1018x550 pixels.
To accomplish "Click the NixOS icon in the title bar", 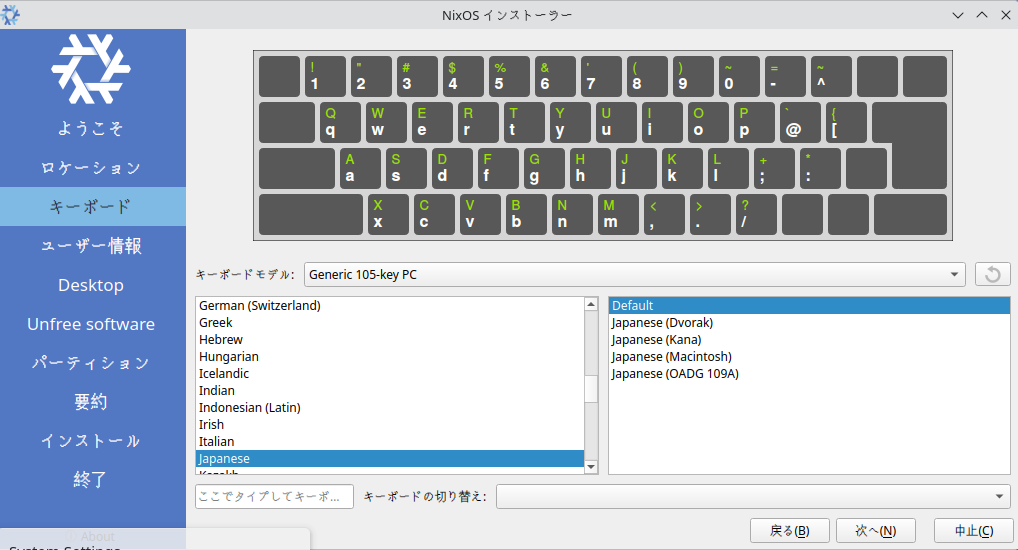I will tap(10, 14).
